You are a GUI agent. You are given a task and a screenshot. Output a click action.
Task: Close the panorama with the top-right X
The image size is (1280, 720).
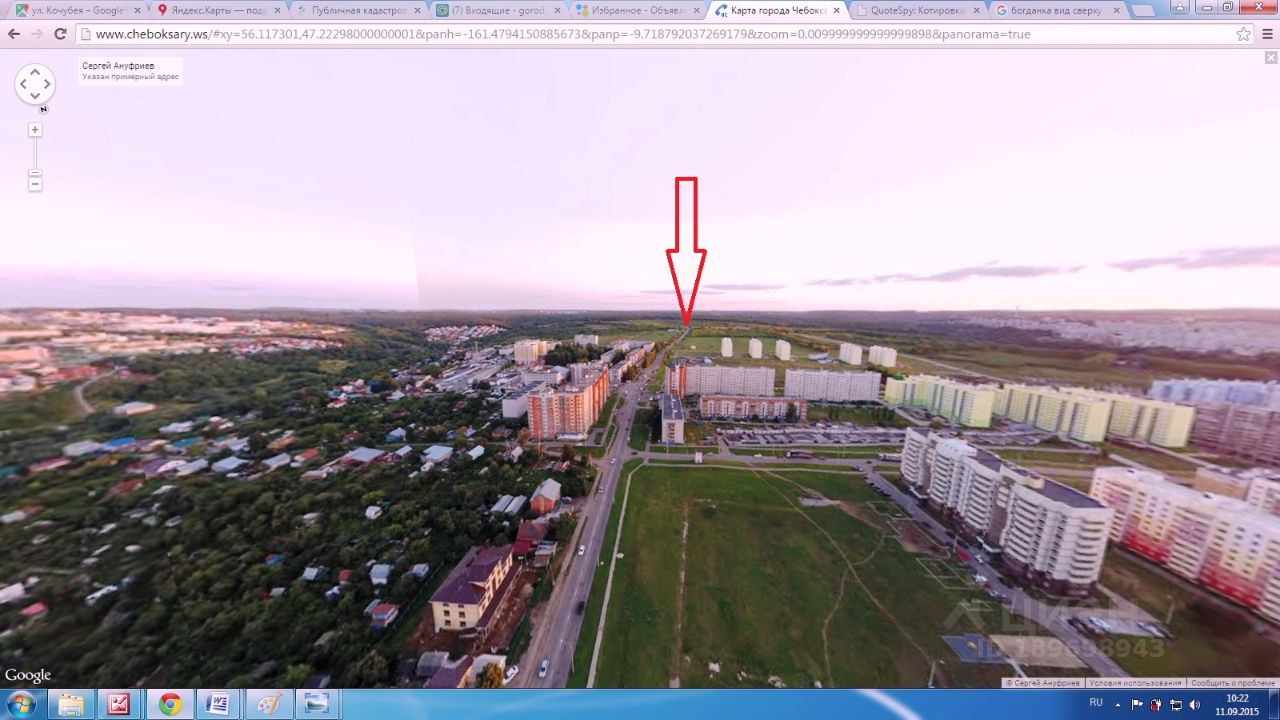click(1271, 58)
